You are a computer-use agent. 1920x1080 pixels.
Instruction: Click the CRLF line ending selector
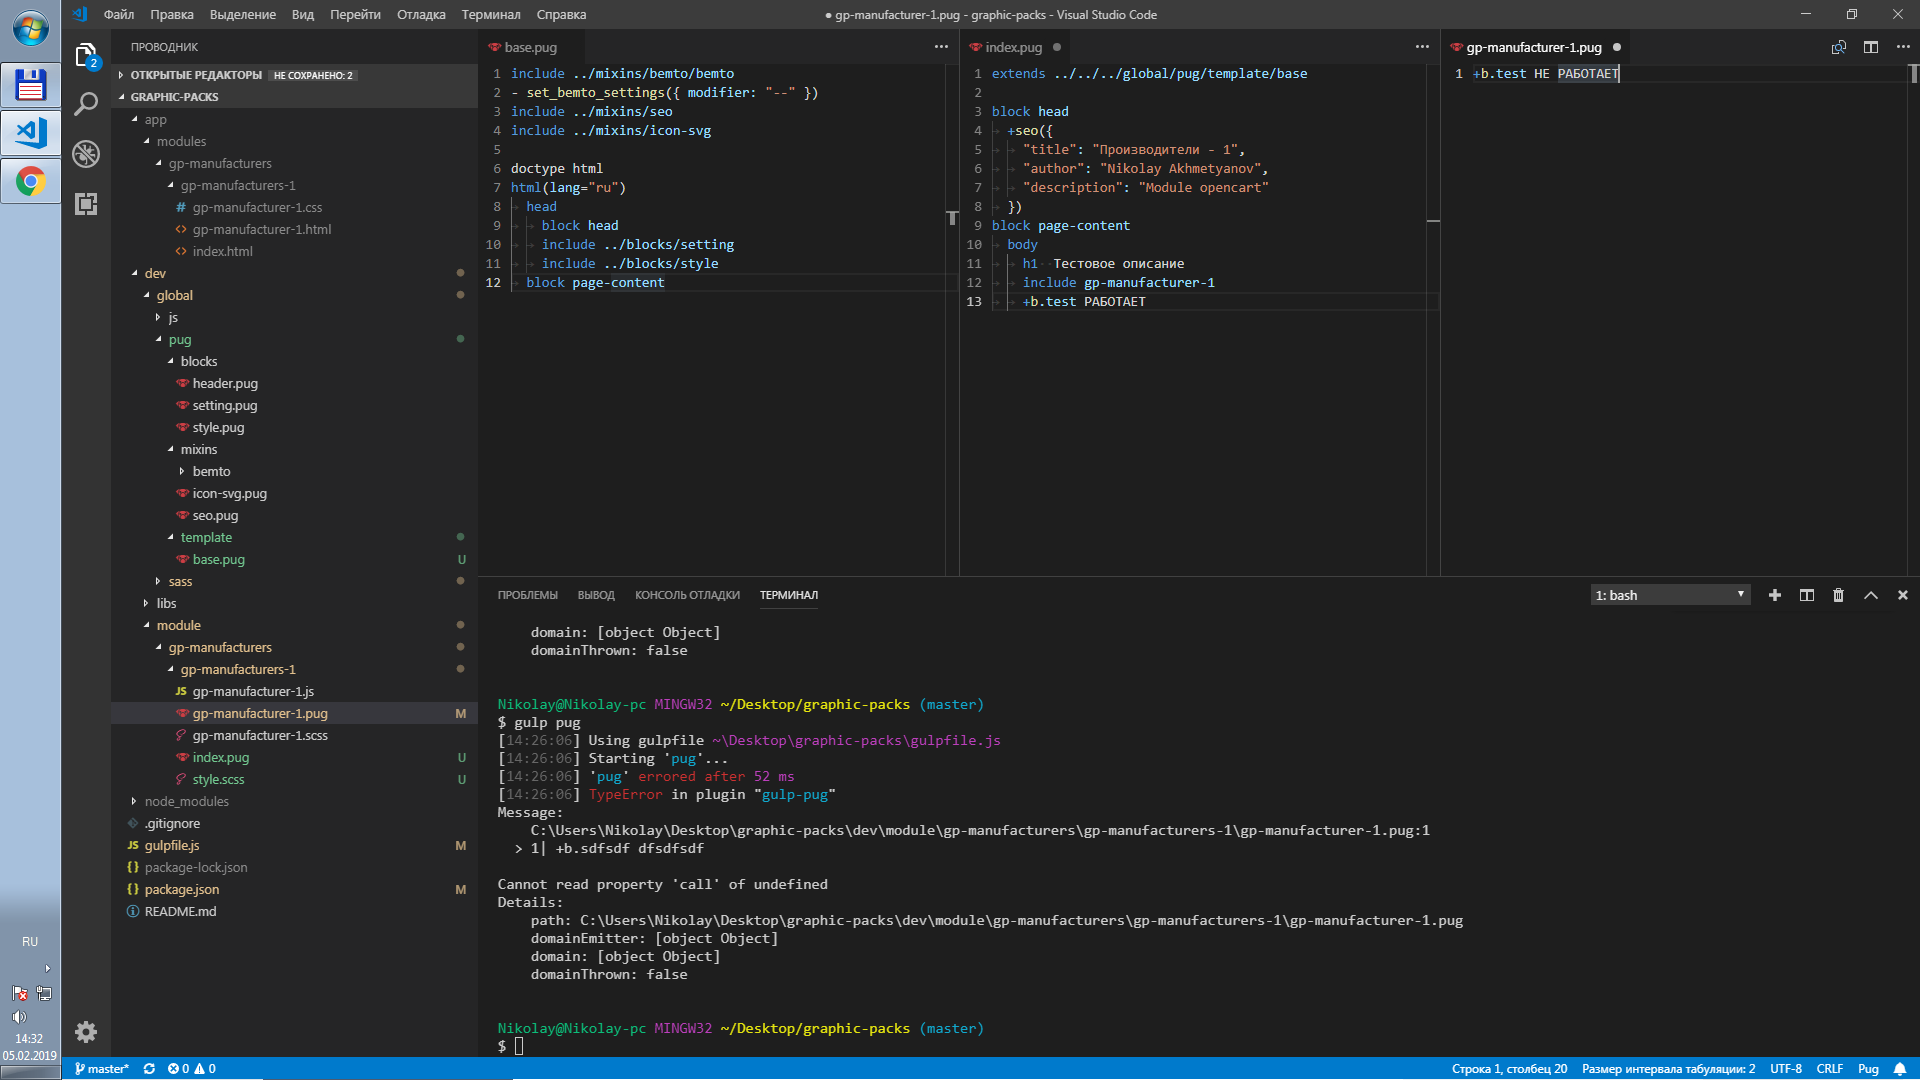pyautogui.click(x=1830, y=1069)
